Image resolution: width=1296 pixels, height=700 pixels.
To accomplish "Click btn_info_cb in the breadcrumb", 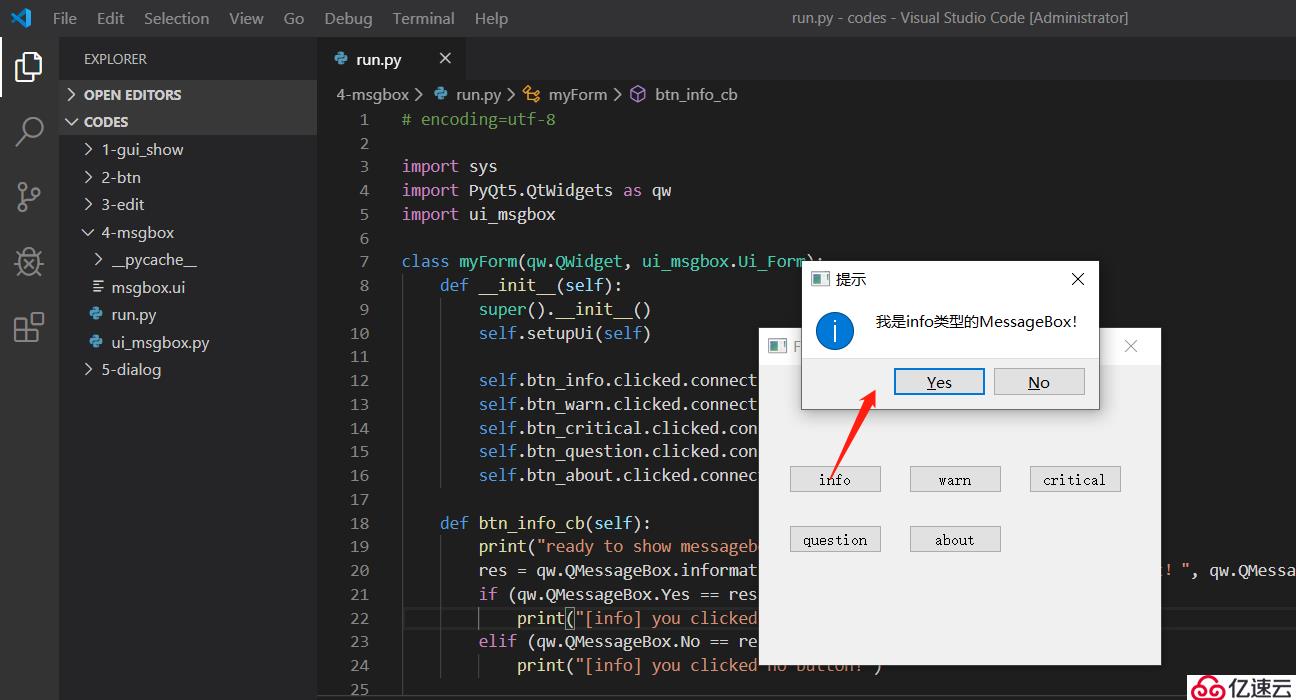I will 696,94.
